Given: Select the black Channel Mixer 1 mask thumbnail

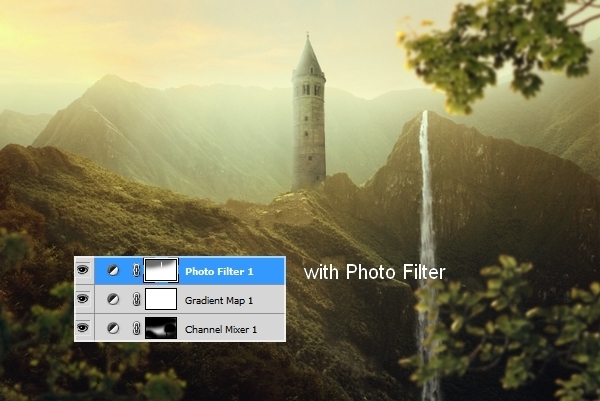Looking at the screenshot, I should pos(160,328).
